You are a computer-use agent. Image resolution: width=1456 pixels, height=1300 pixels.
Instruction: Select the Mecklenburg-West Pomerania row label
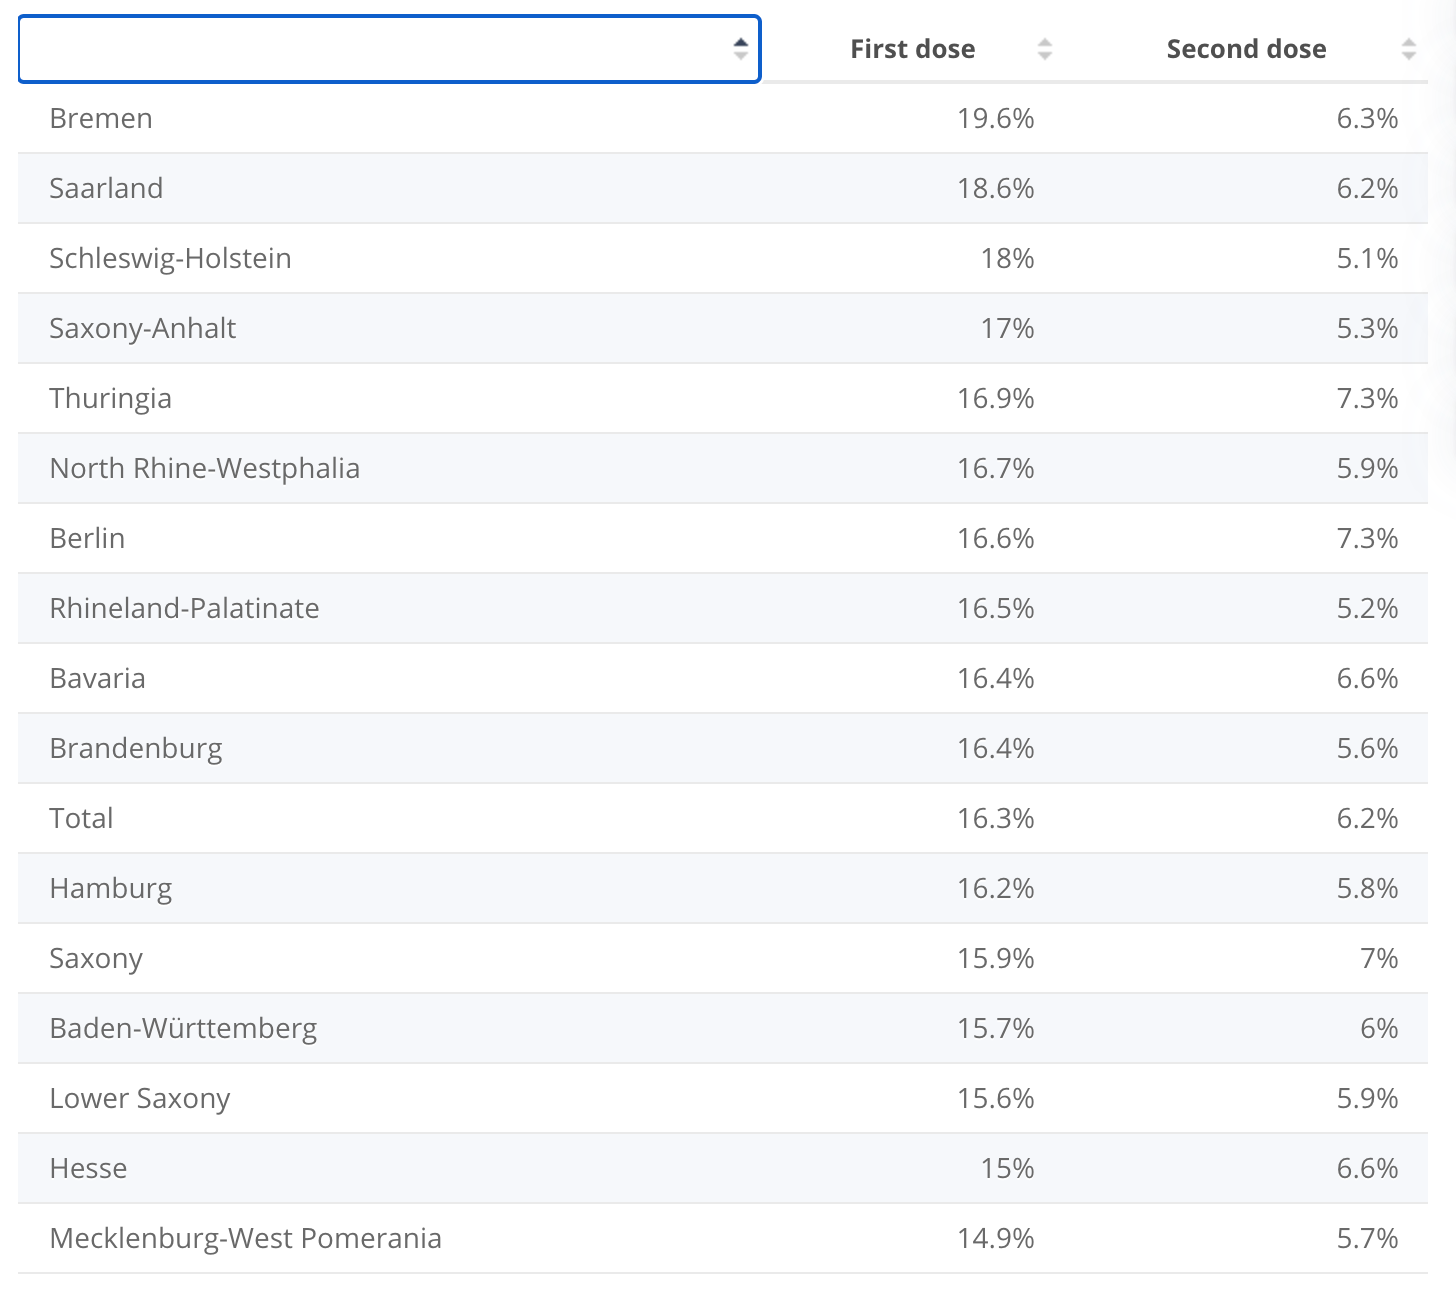pyautogui.click(x=245, y=1238)
